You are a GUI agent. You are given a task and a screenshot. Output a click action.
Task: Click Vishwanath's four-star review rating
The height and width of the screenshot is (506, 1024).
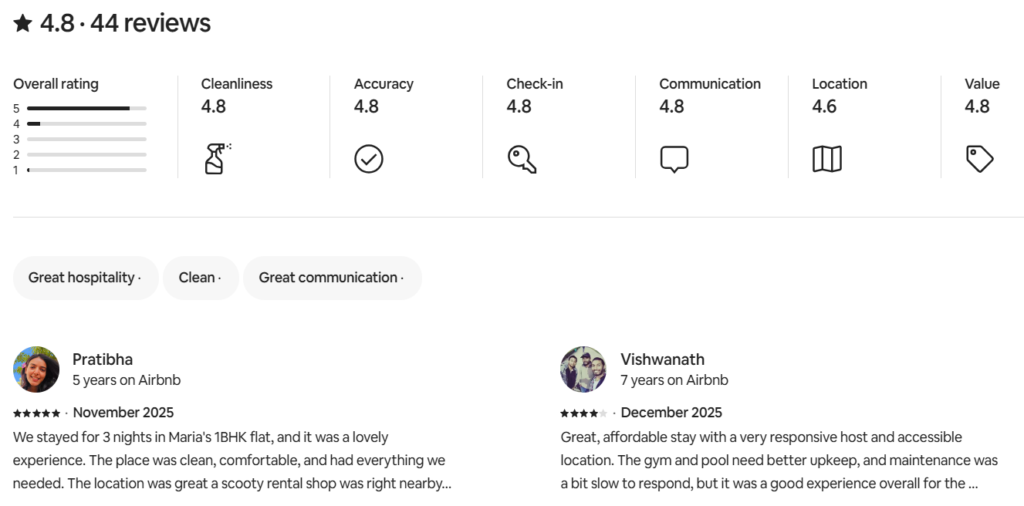tap(584, 413)
